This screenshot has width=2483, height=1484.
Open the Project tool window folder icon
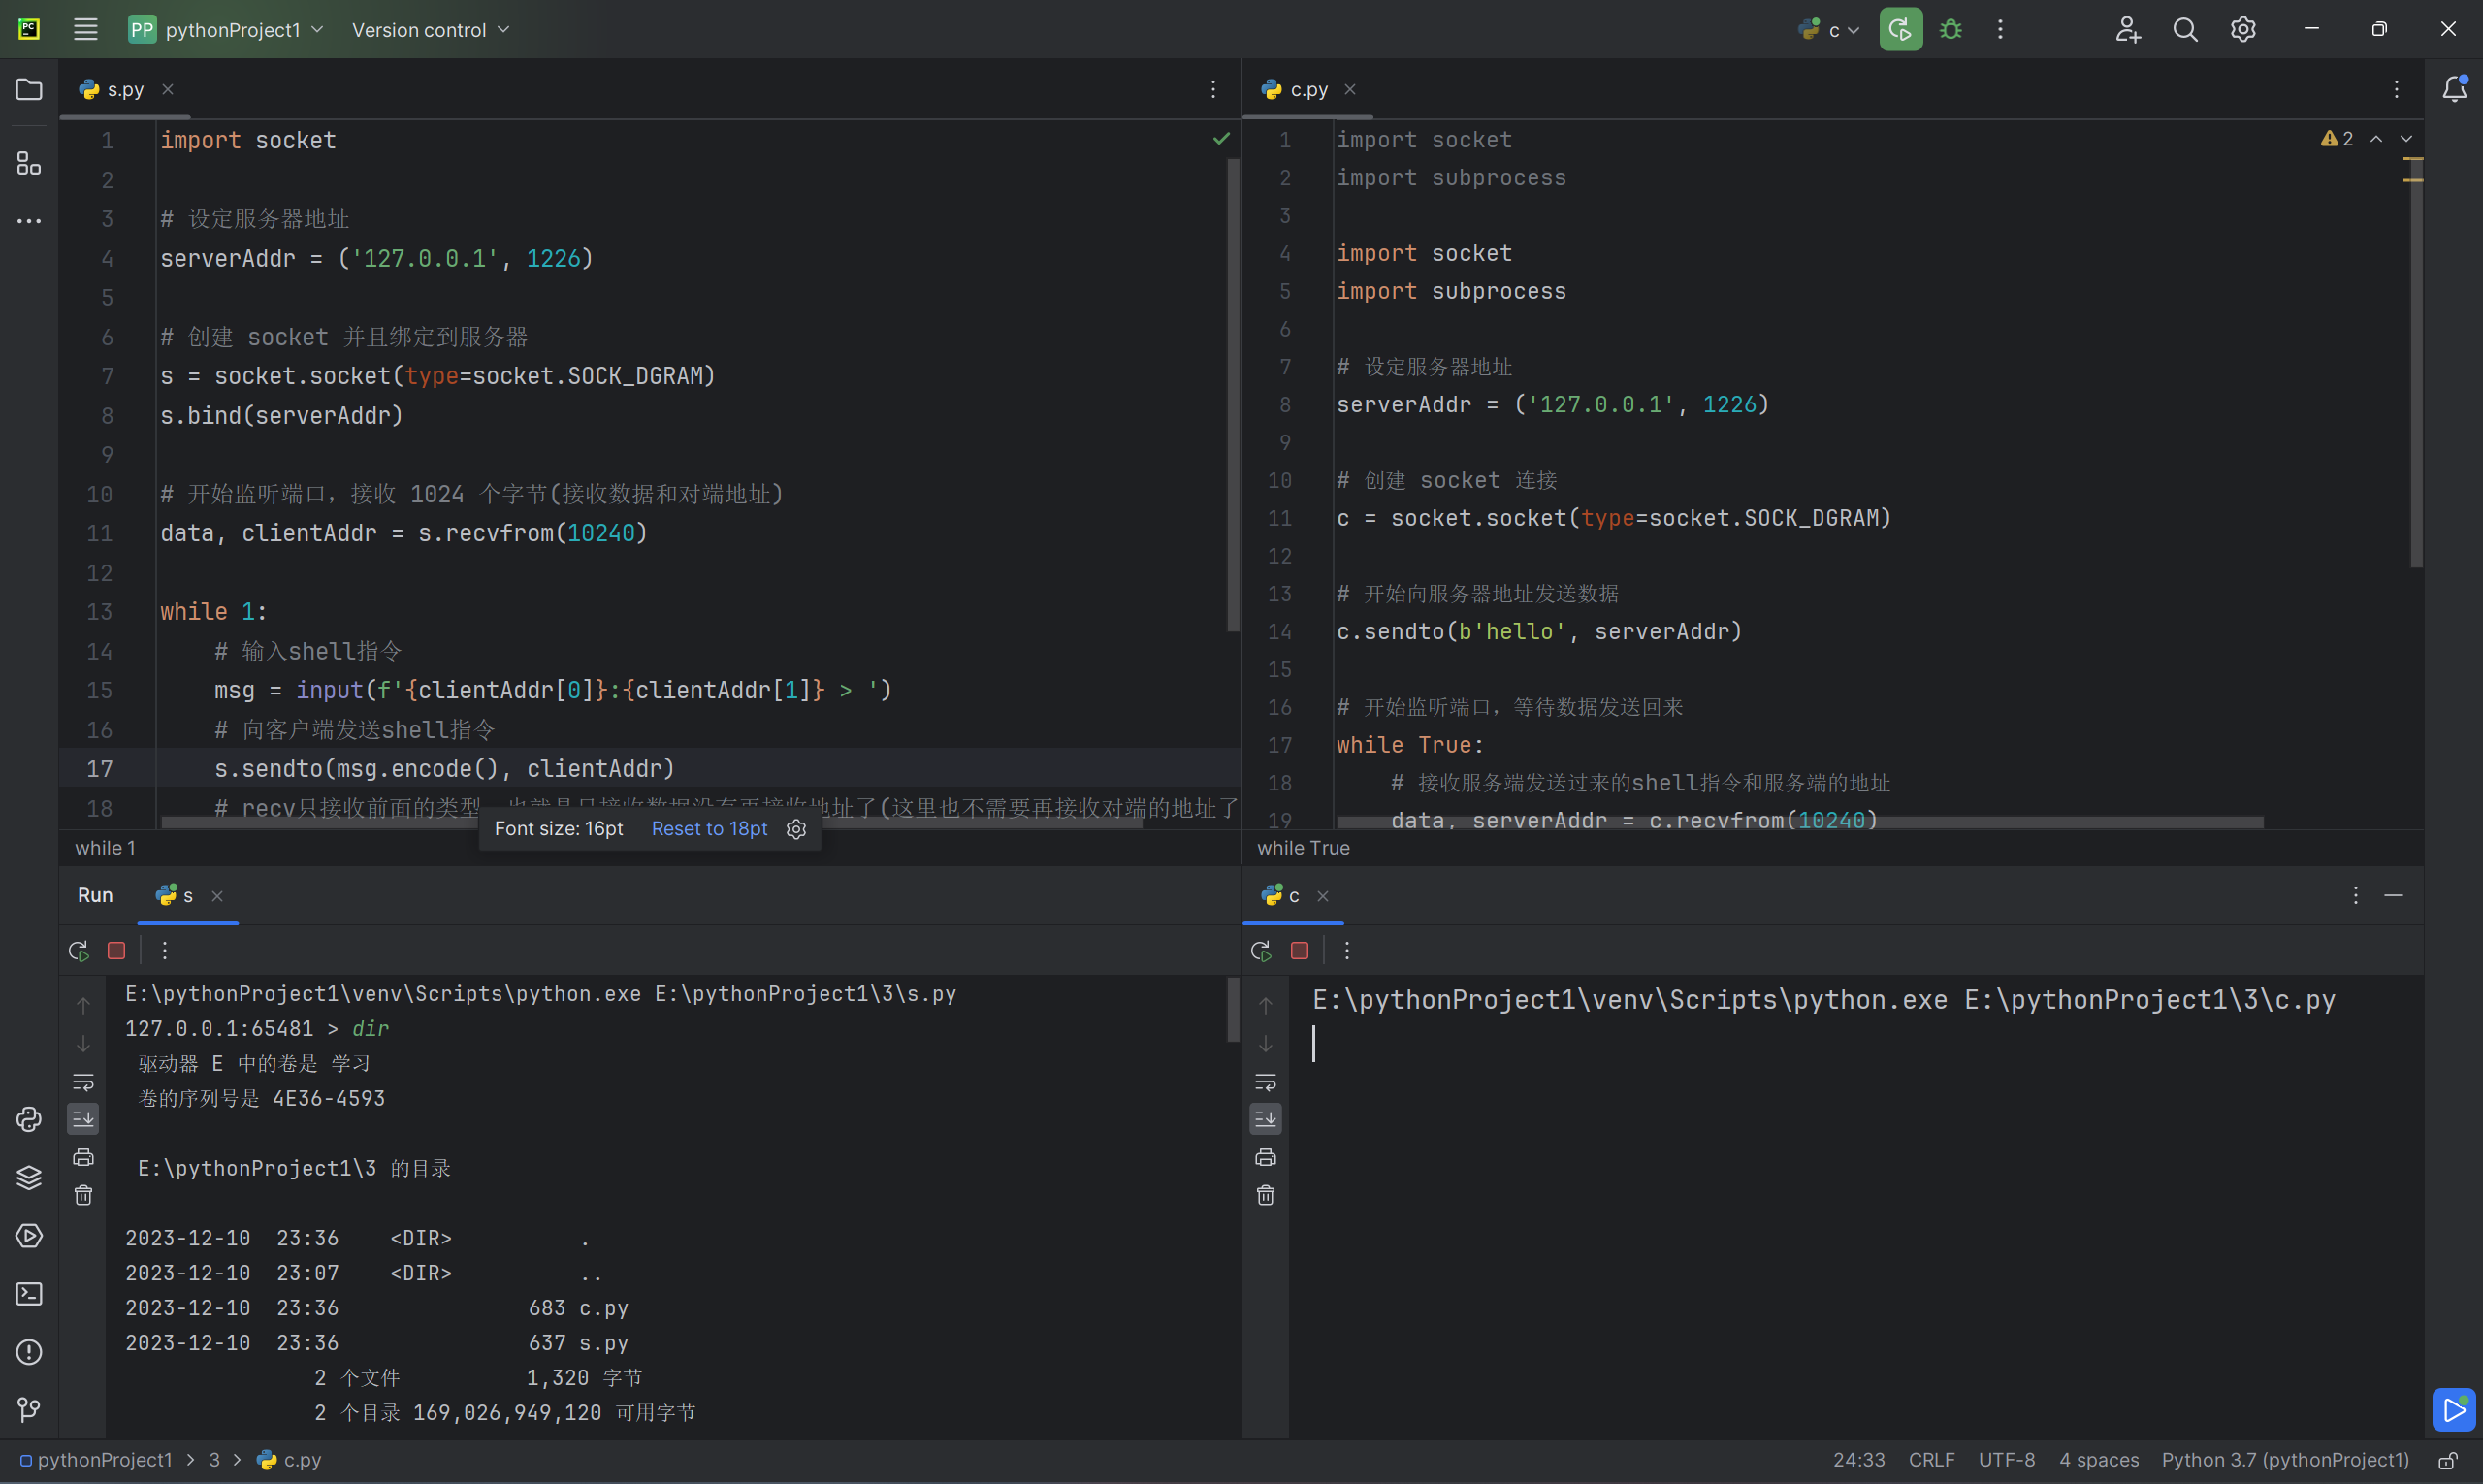[x=29, y=90]
